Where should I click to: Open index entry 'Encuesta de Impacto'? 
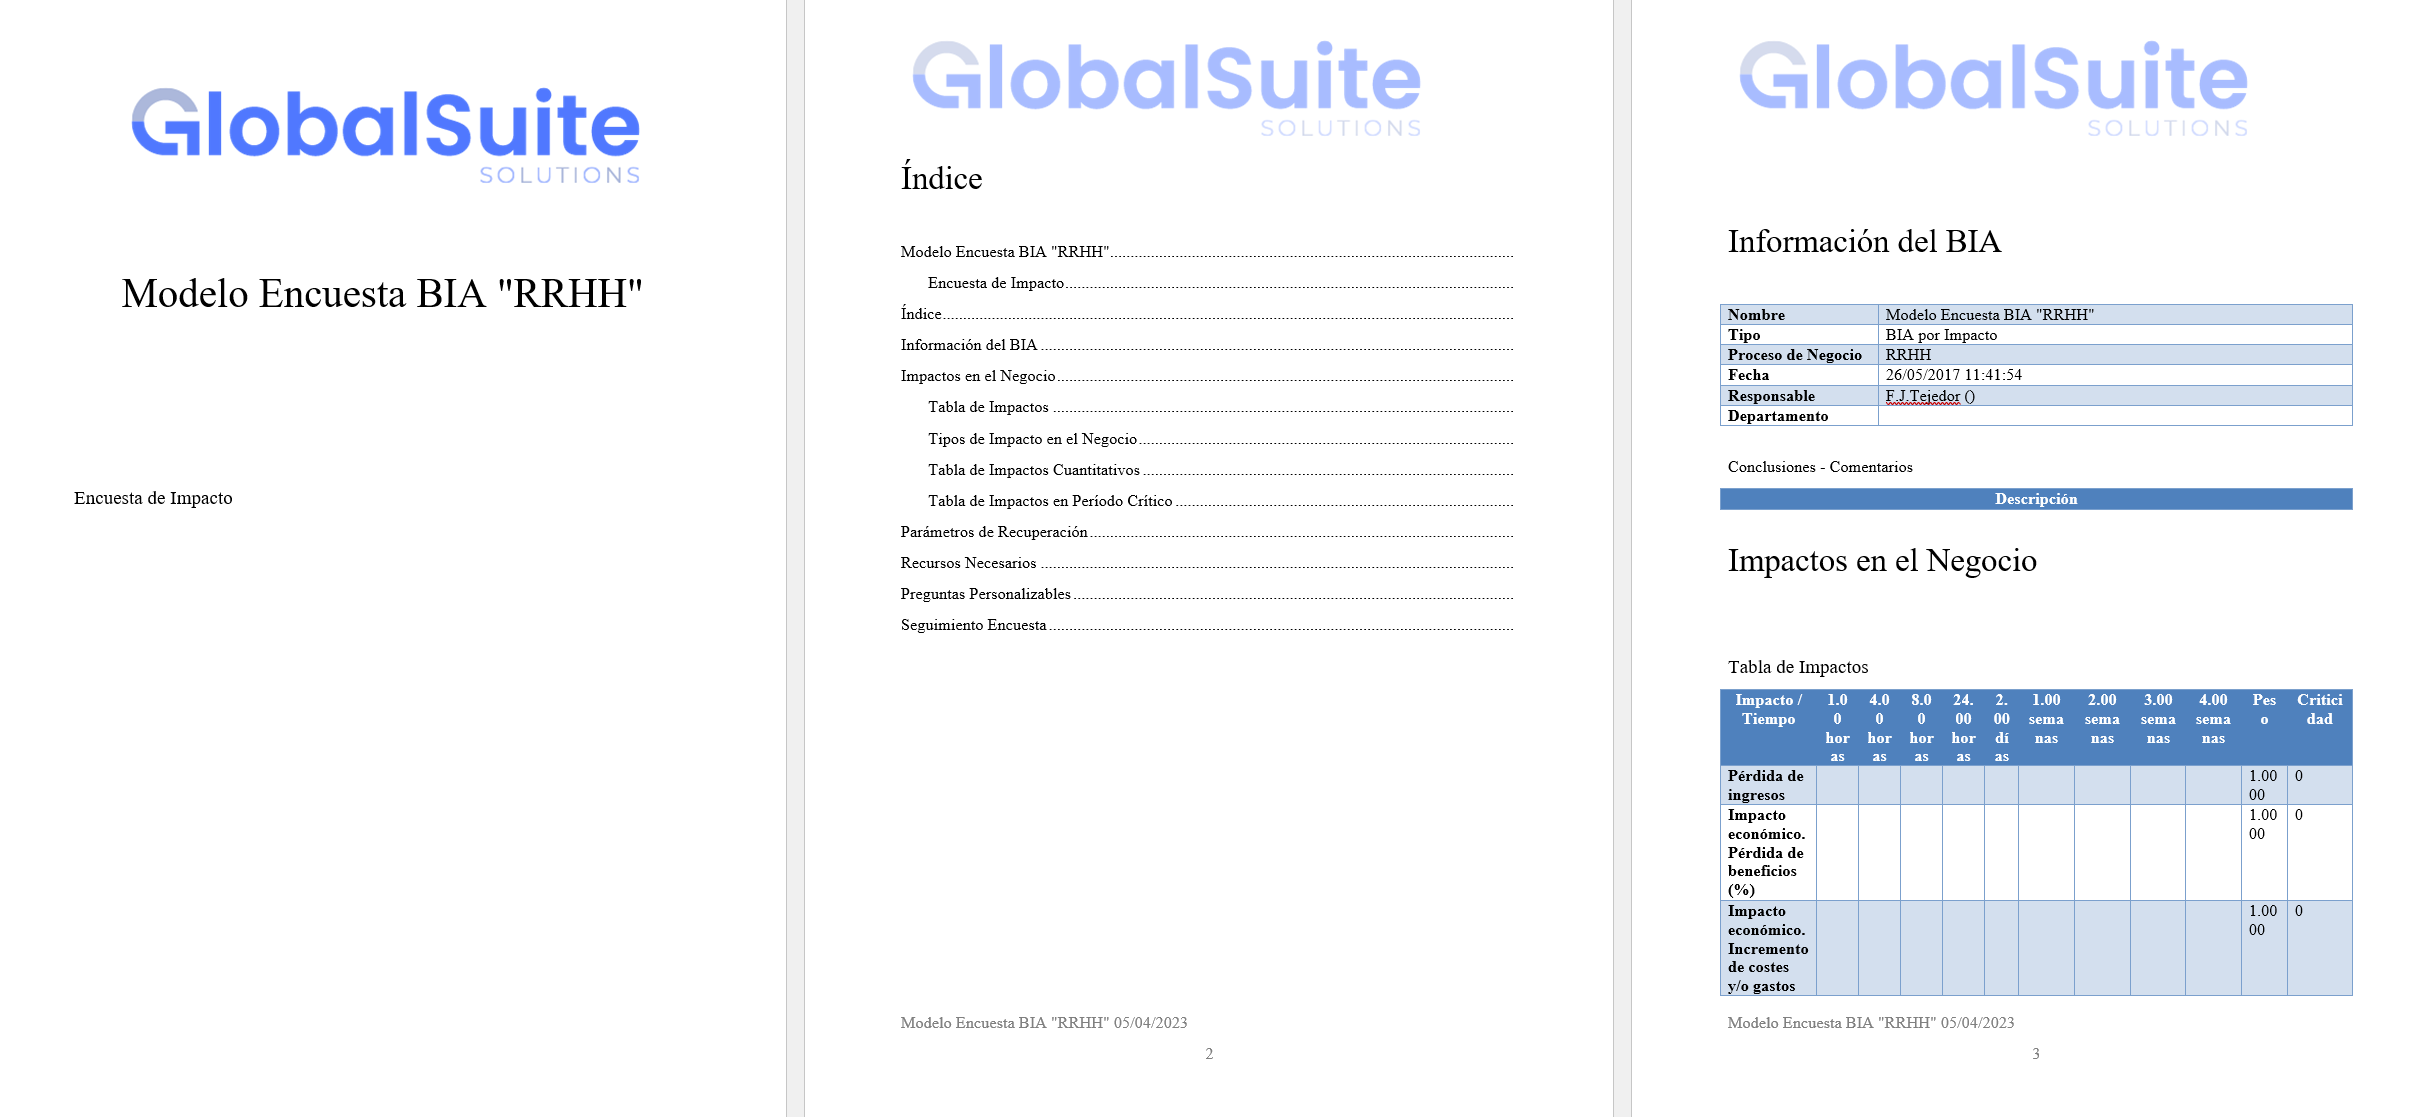1220,283
